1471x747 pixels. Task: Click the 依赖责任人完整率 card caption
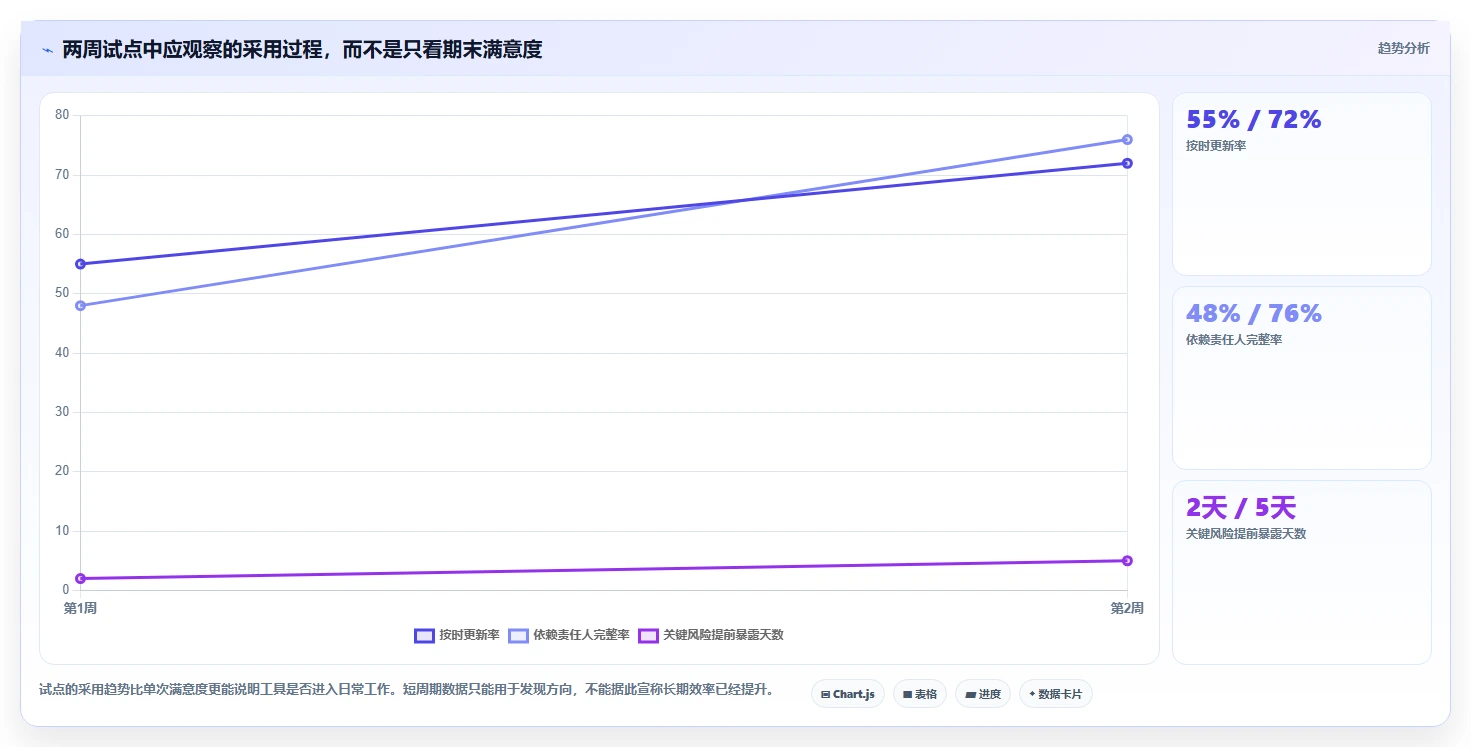(x=1234, y=340)
